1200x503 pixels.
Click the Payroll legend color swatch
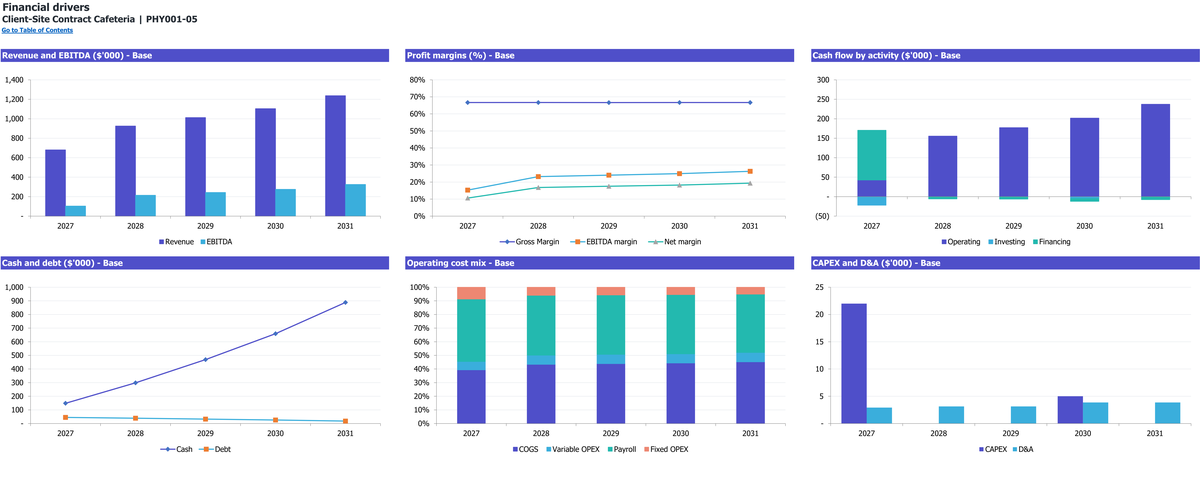(611, 450)
